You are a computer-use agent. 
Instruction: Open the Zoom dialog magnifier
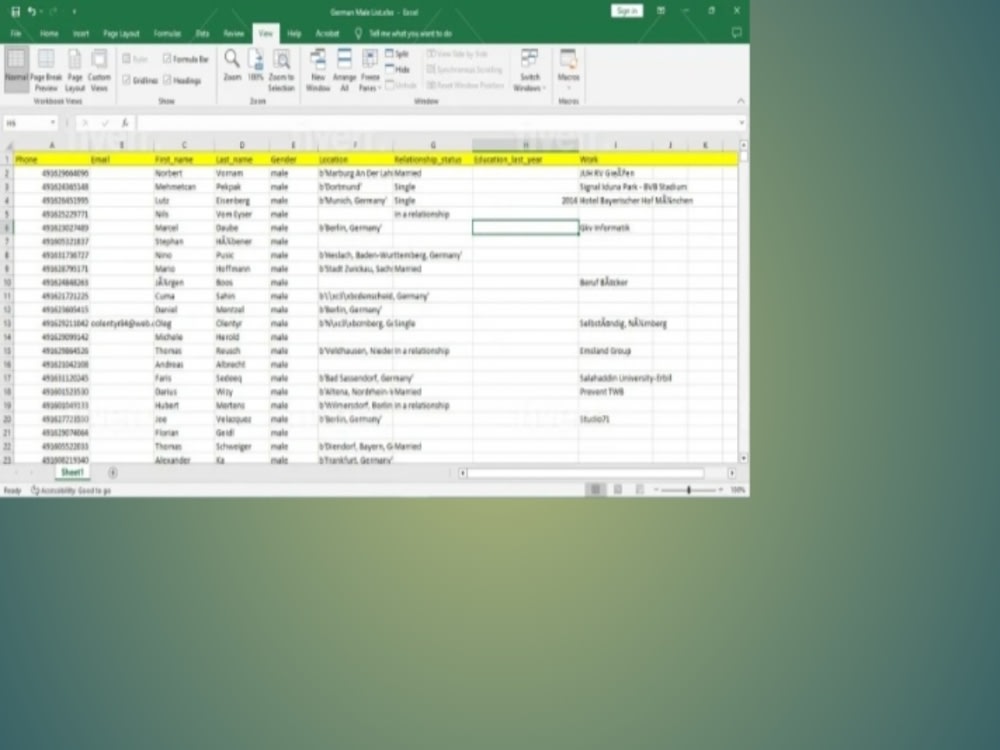pyautogui.click(x=232, y=65)
